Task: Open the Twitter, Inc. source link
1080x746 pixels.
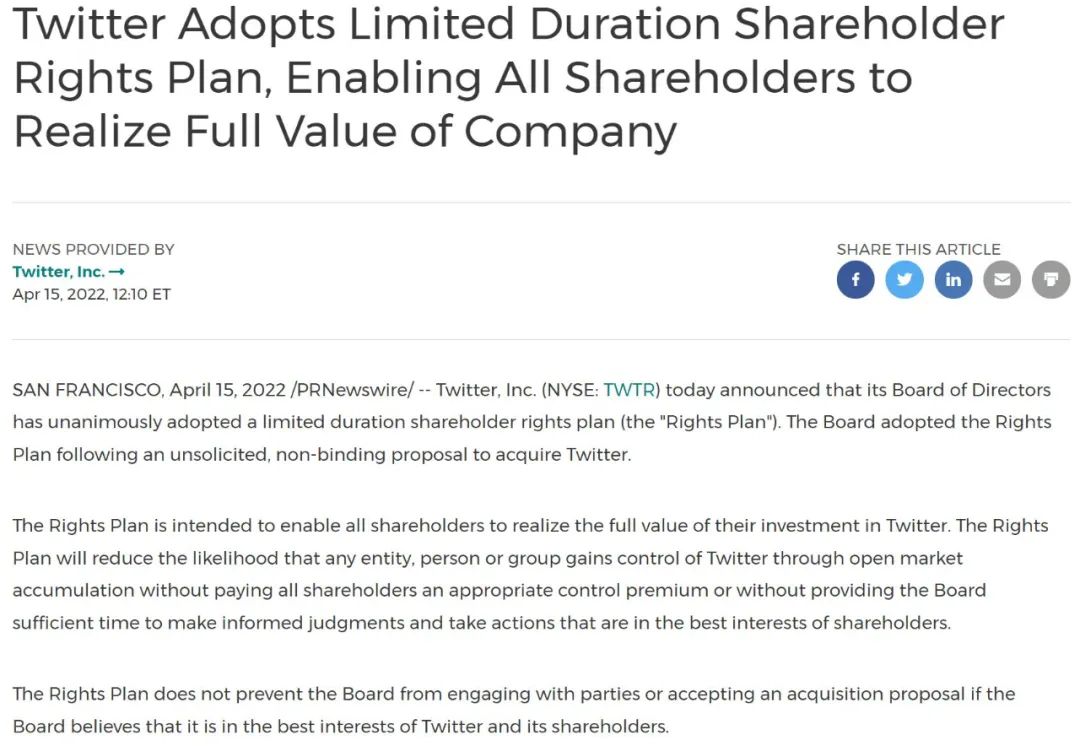Action: pos(59,272)
